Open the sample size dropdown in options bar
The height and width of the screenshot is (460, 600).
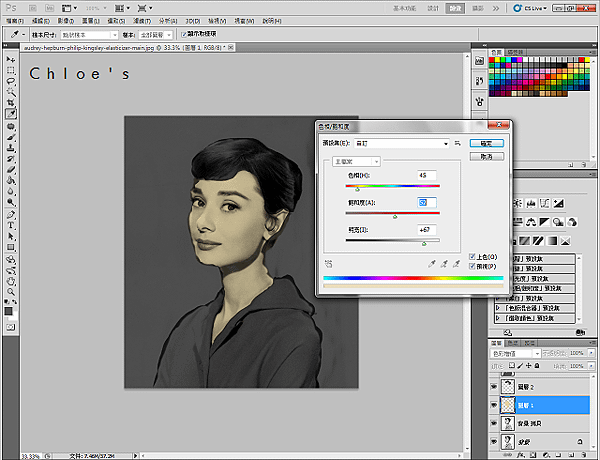[x=90, y=35]
